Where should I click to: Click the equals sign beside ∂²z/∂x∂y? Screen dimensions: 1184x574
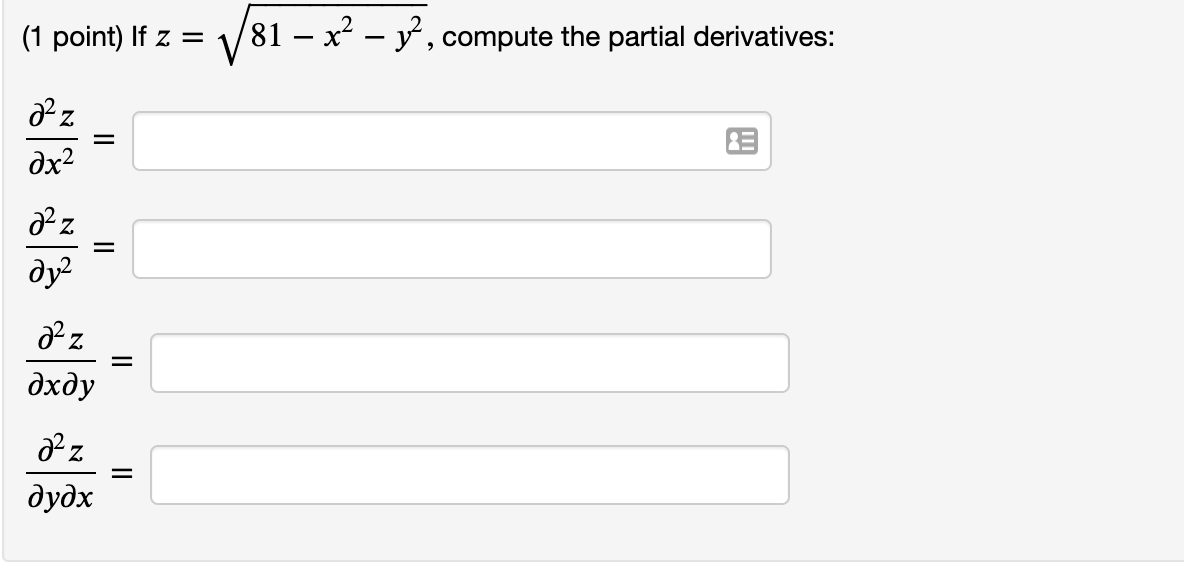[122, 363]
